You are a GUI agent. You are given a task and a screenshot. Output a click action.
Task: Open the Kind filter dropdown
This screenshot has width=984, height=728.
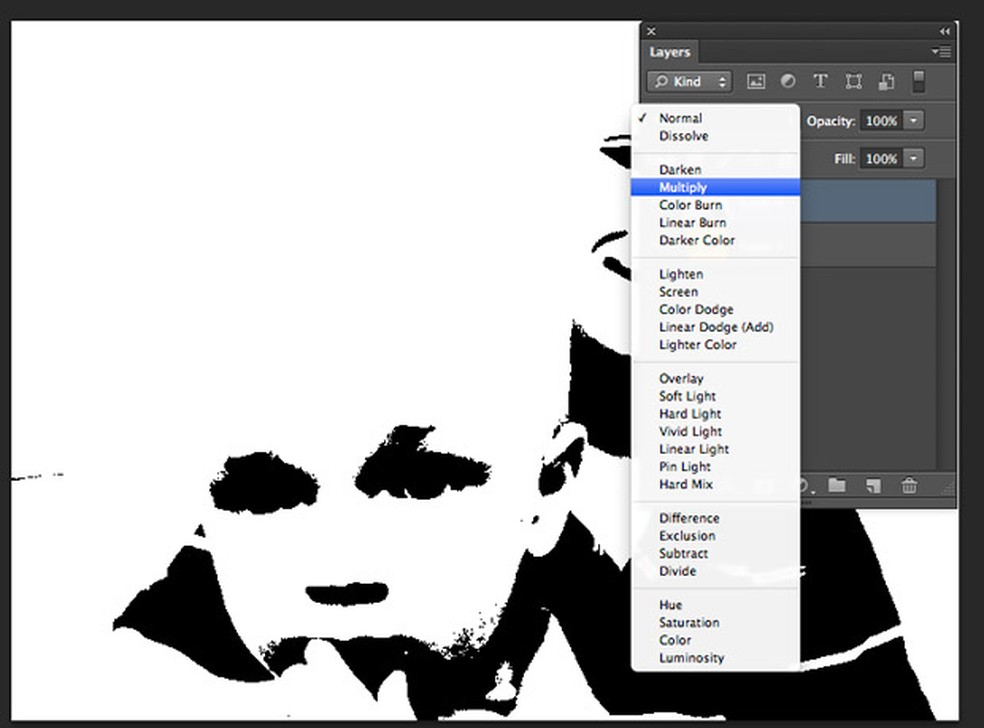coord(689,82)
